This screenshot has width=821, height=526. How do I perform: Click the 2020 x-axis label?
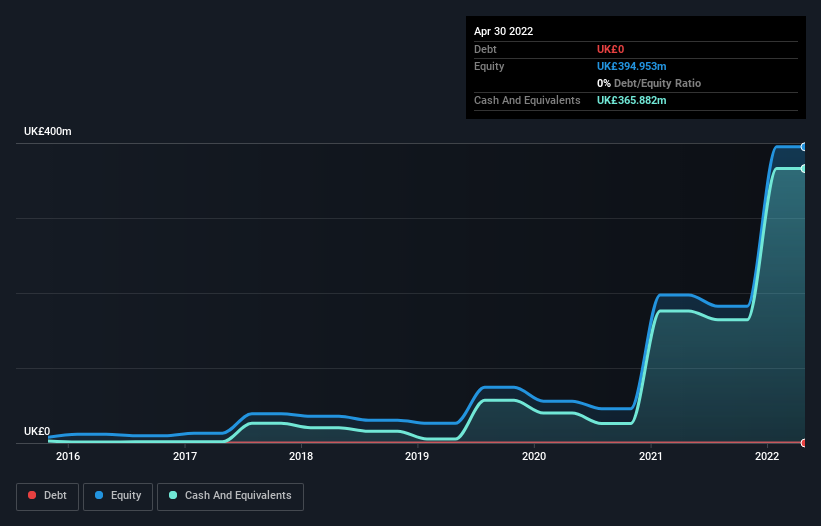(x=534, y=456)
